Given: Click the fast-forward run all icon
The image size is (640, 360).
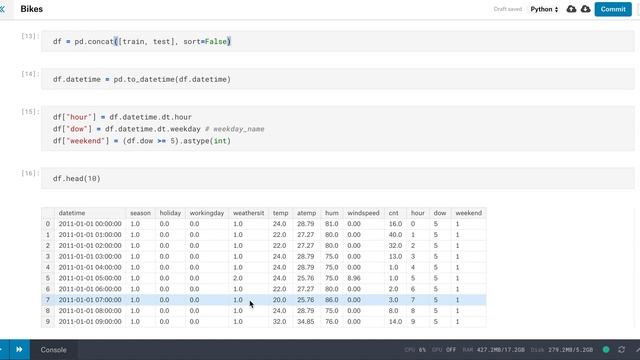Looking at the screenshot, I should [19, 349].
